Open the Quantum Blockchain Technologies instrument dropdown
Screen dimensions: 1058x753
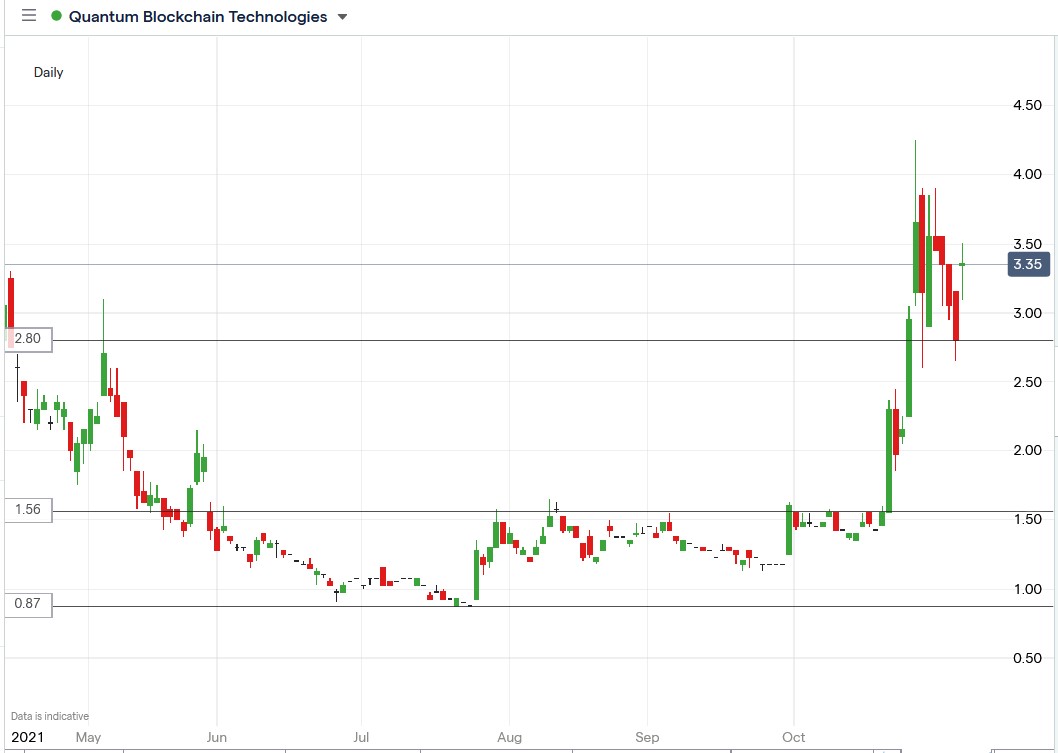[x=340, y=16]
